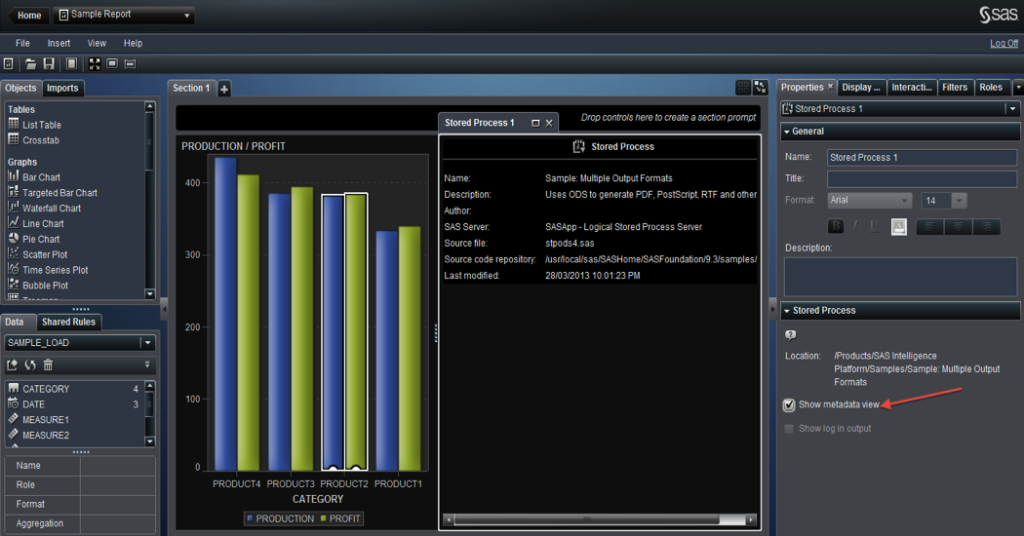Open the Arial font dropdown

[904, 200]
